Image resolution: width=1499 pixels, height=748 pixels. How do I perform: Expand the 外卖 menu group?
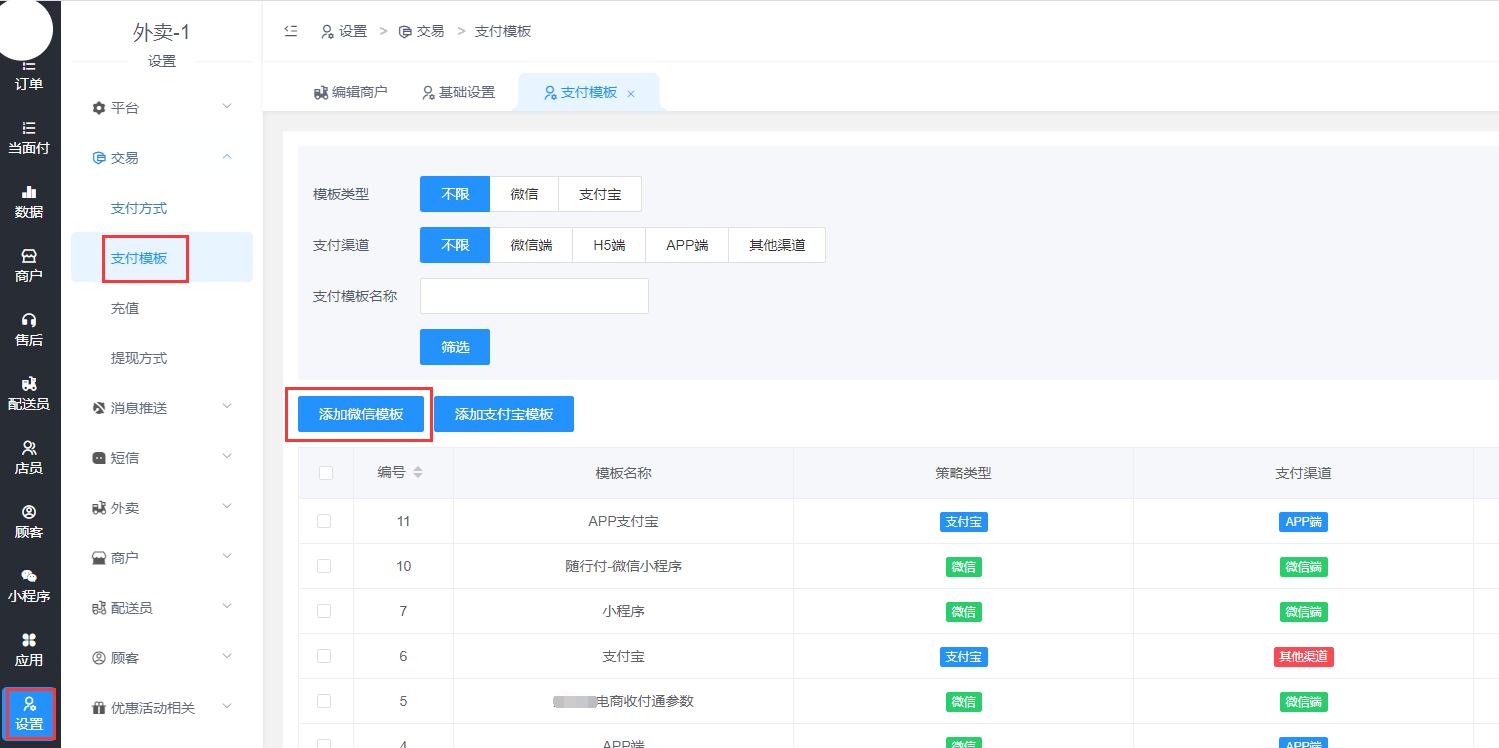click(x=162, y=507)
